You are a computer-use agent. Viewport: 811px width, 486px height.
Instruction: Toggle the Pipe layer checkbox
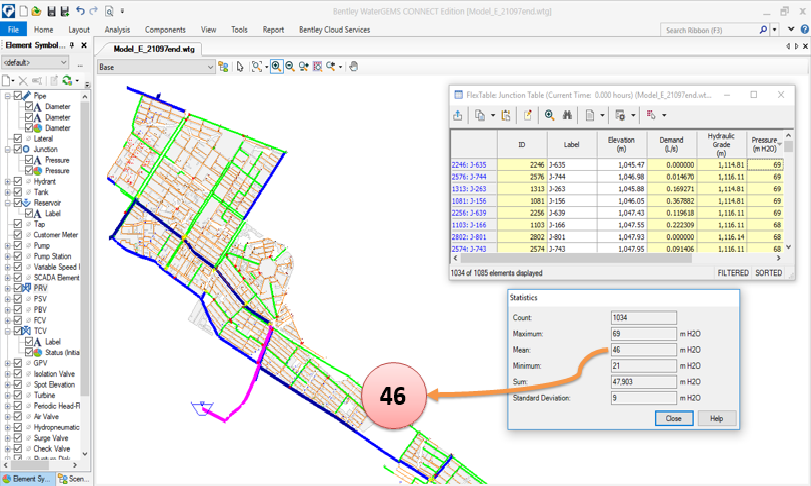18,96
